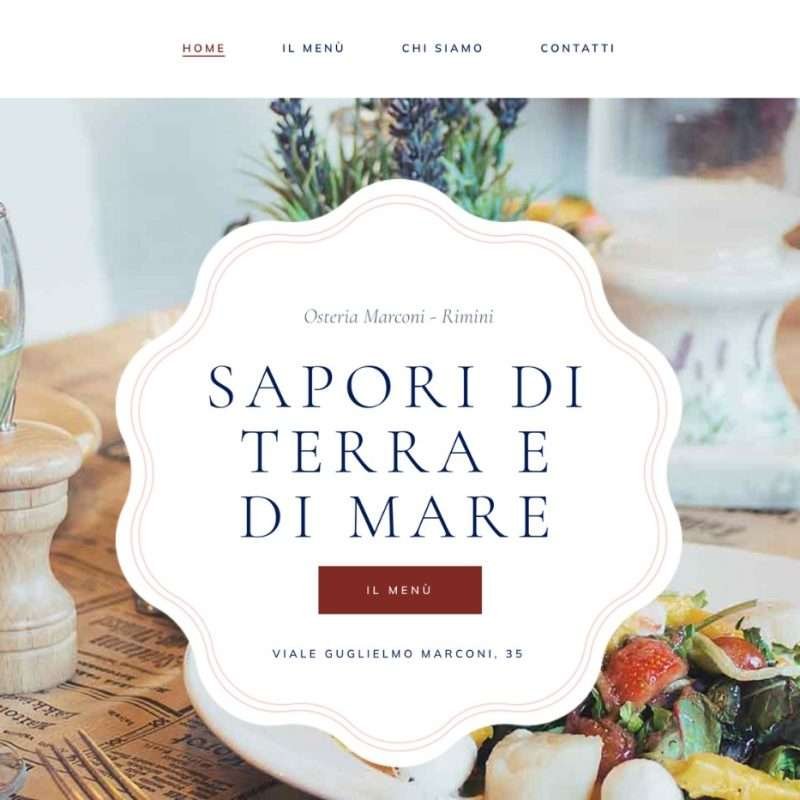Click the fork on the newspaper placemat
This screenshot has height=800, width=800.
pos(92,765)
